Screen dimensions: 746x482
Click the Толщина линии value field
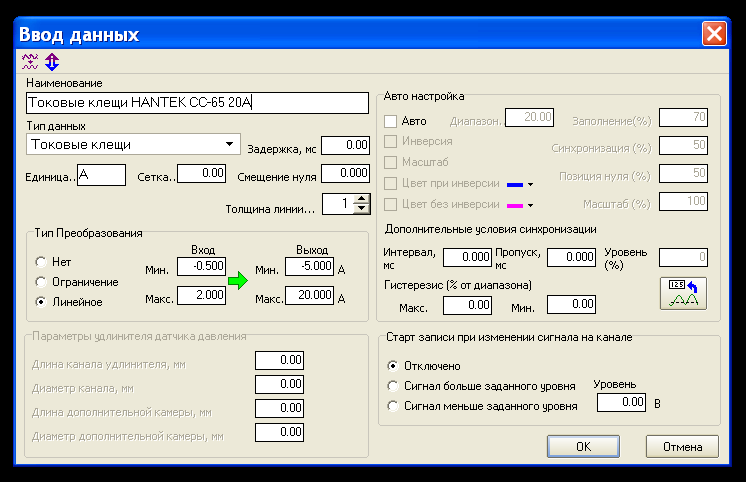[x=339, y=204]
